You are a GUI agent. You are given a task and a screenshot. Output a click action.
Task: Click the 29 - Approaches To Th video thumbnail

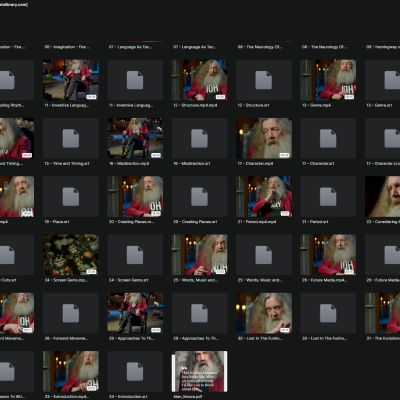tap(135, 313)
